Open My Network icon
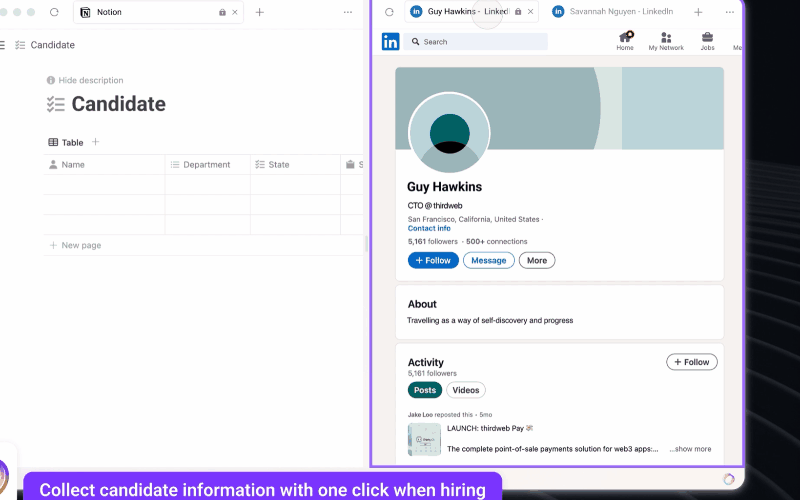 coord(666,38)
